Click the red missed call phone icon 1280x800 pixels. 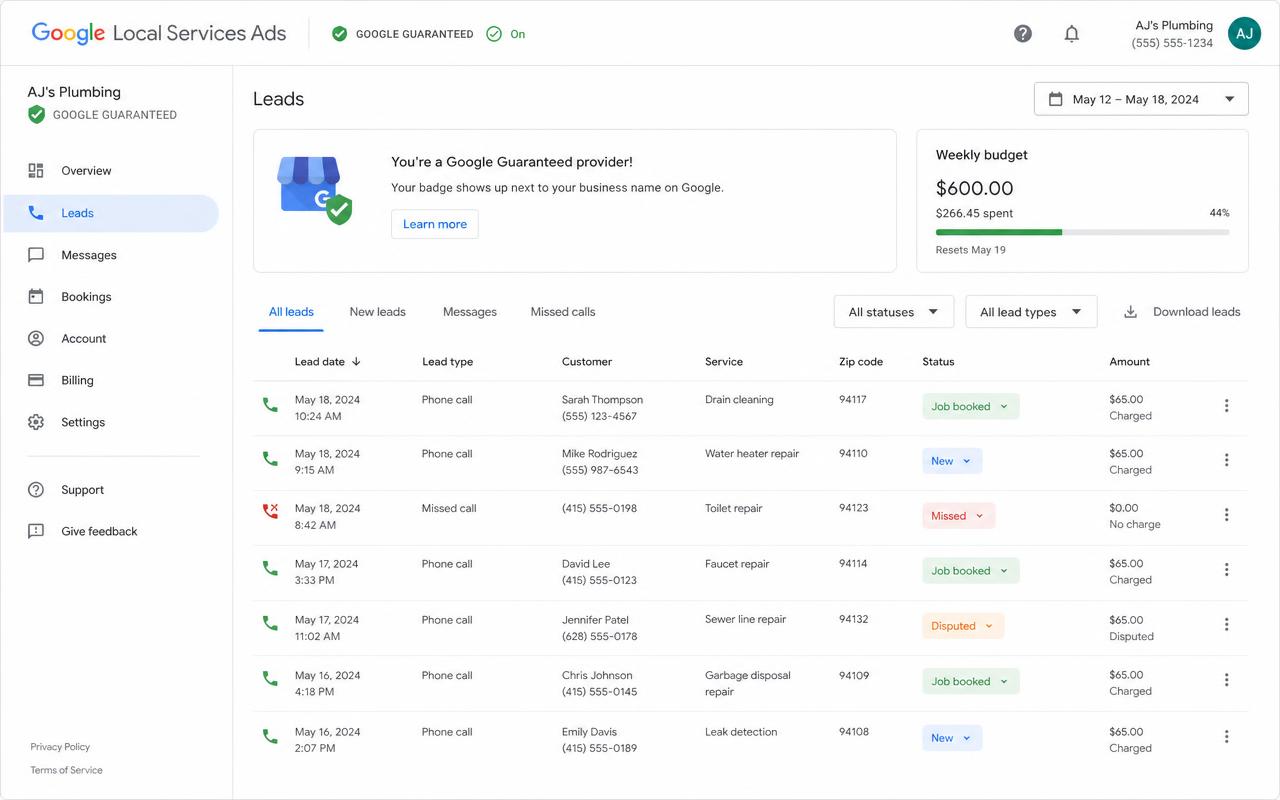click(x=270, y=511)
